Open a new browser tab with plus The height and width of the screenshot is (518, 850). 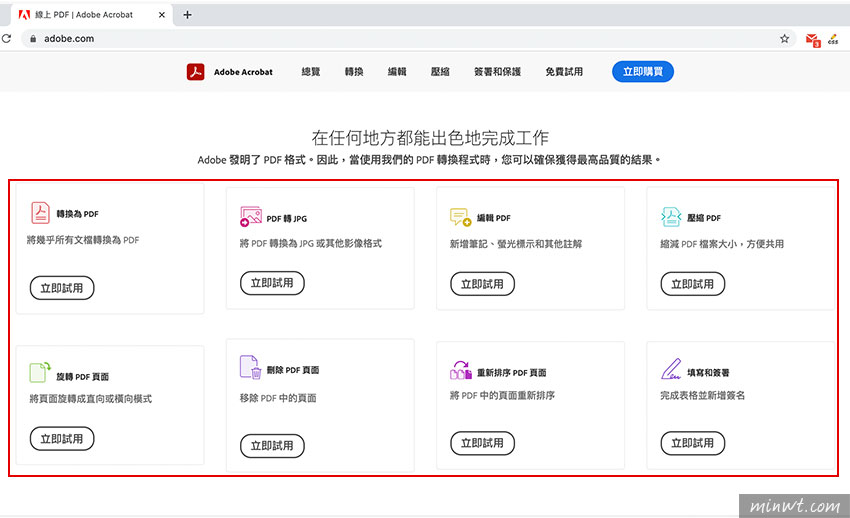point(188,15)
